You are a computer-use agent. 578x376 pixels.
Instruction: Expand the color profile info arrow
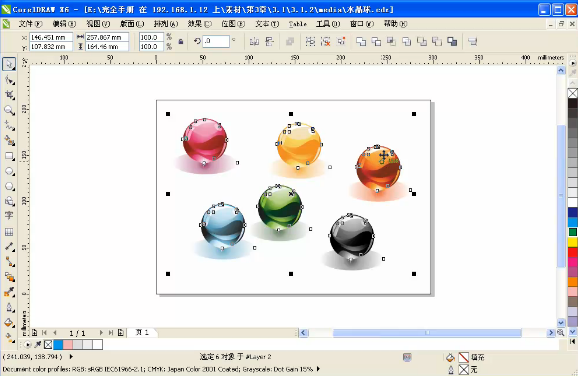(x=318, y=369)
